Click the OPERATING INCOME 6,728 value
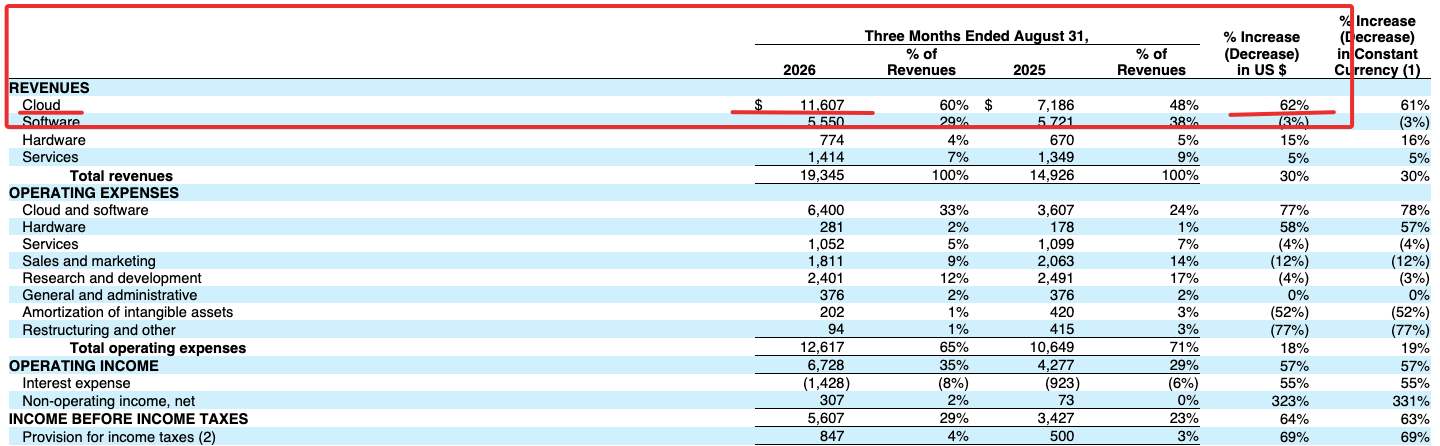Viewport: 1440px width, 446px height. 826,366
